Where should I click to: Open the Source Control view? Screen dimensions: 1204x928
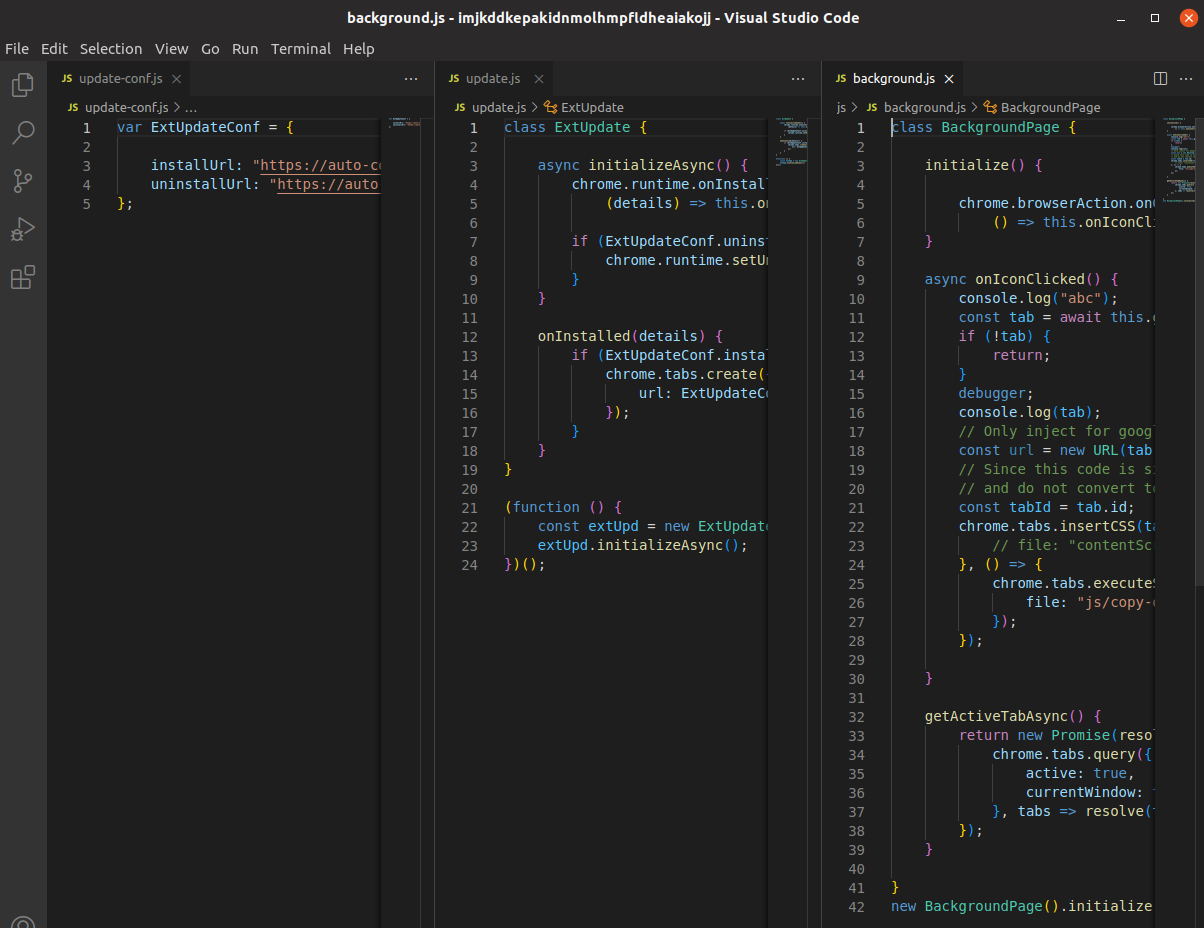click(22, 181)
